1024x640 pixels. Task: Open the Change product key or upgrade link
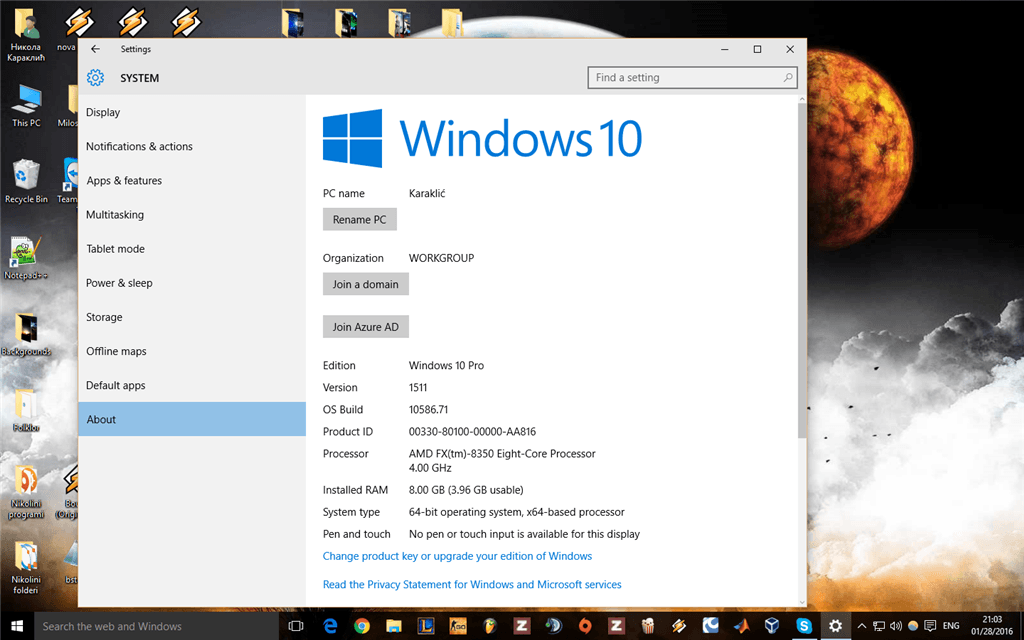(x=457, y=556)
